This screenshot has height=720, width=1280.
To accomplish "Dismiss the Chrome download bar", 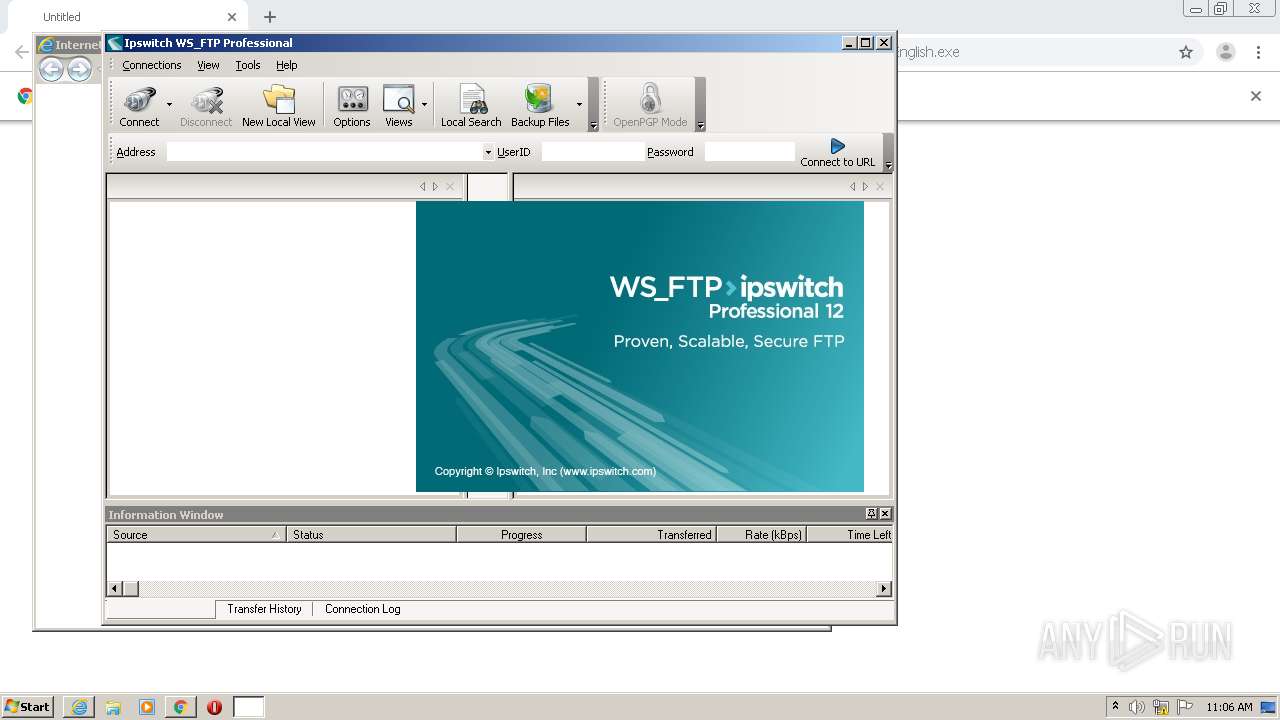I will [1256, 96].
